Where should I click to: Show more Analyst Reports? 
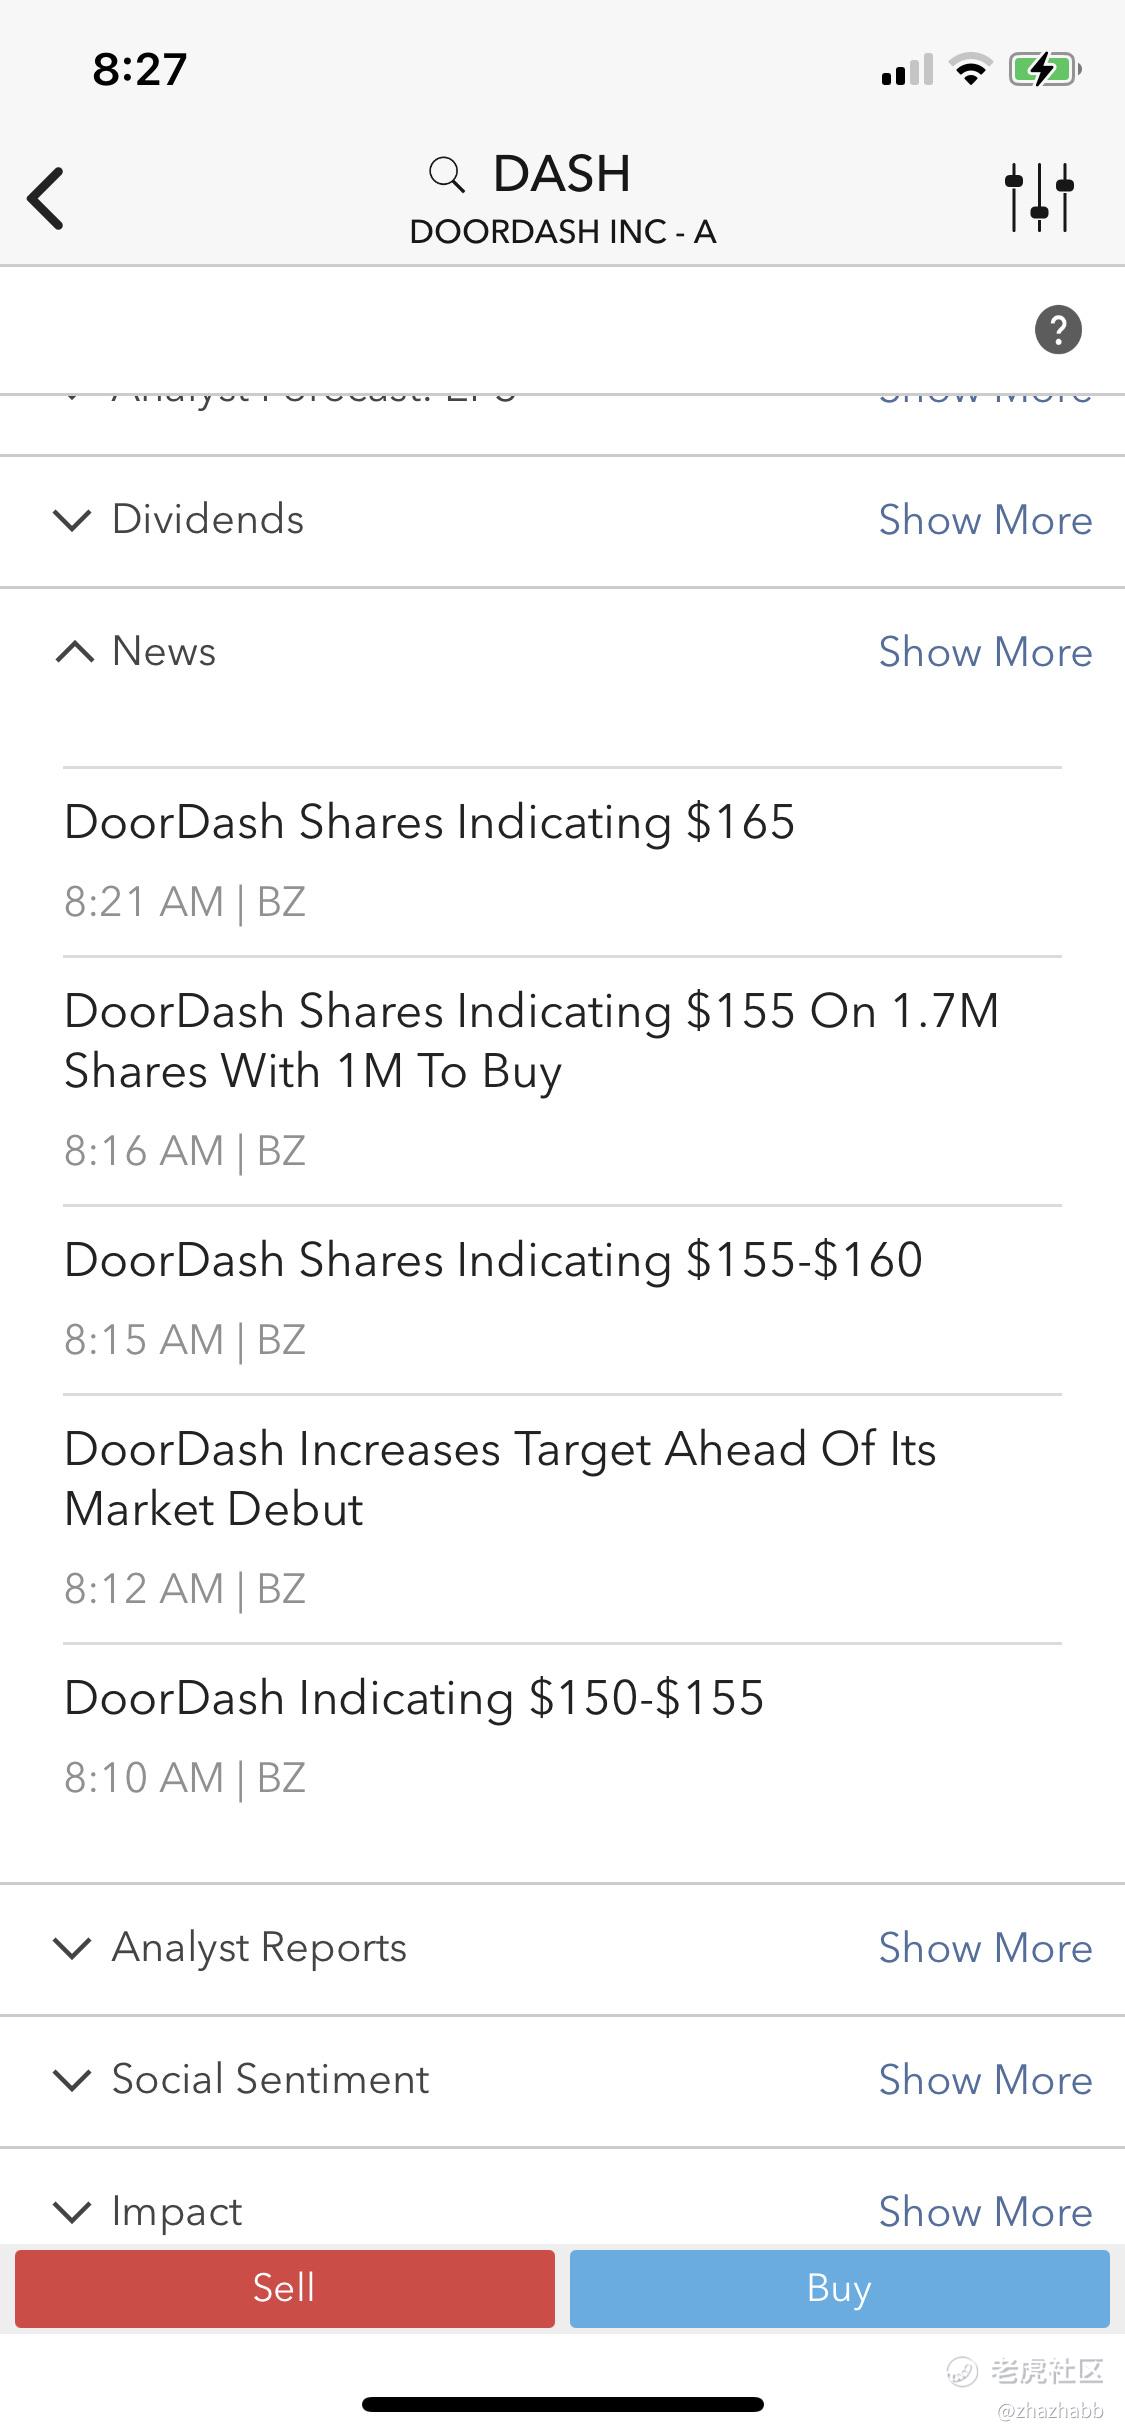[985, 1948]
